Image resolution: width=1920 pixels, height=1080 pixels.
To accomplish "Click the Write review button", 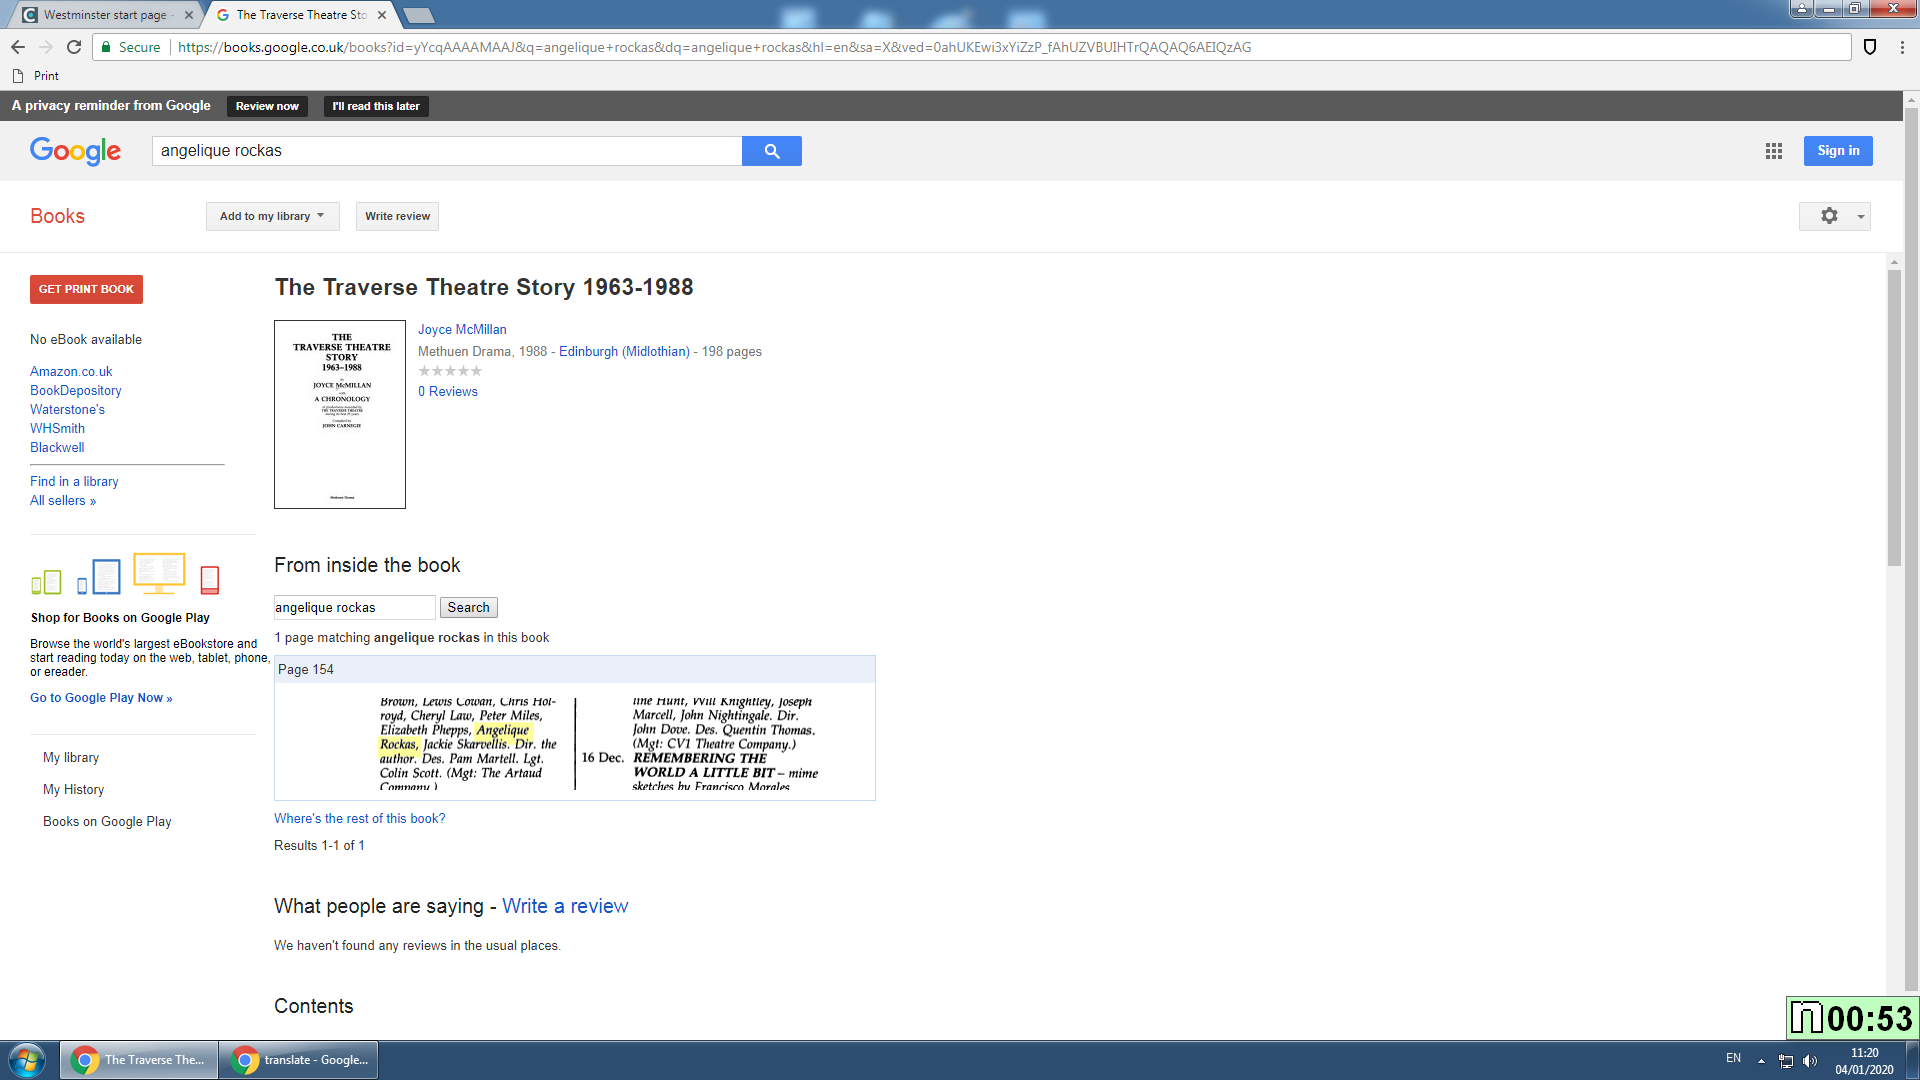I will click(x=397, y=216).
